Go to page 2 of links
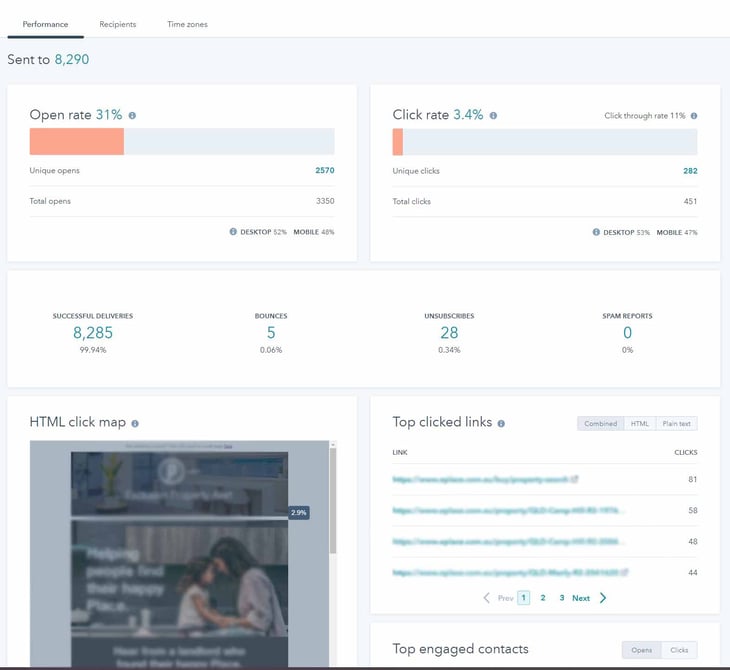 (x=543, y=598)
